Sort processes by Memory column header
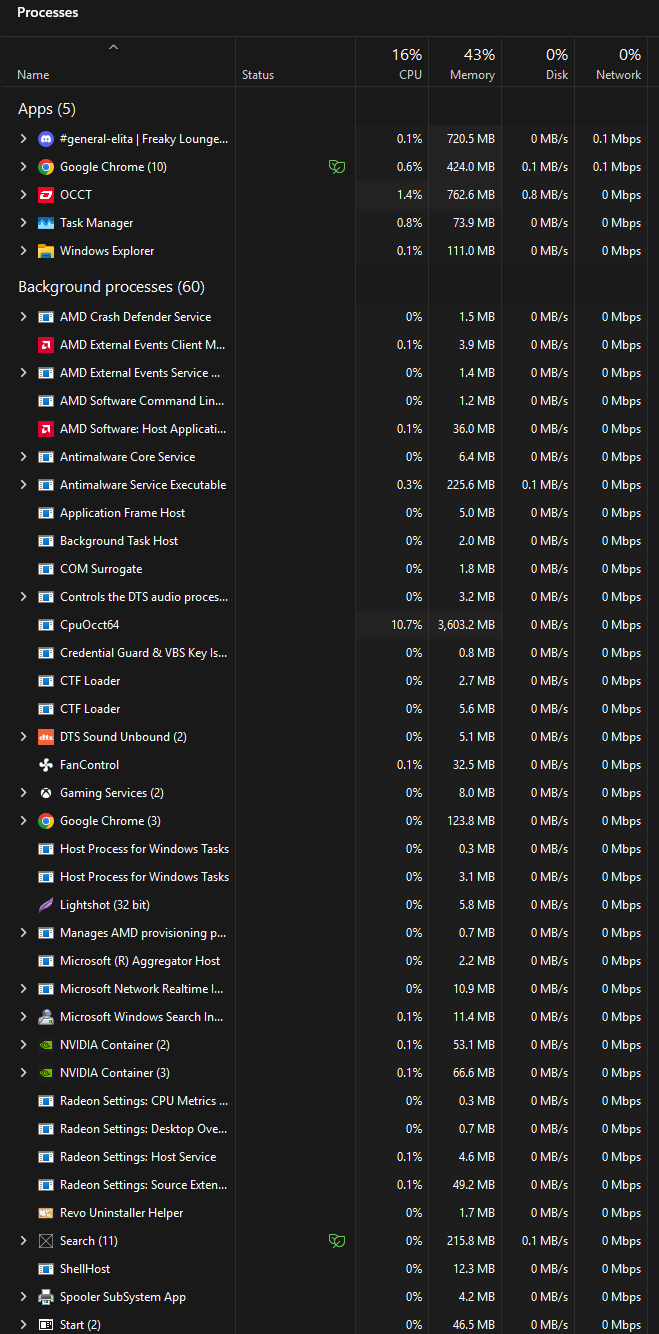 tap(465, 64)
